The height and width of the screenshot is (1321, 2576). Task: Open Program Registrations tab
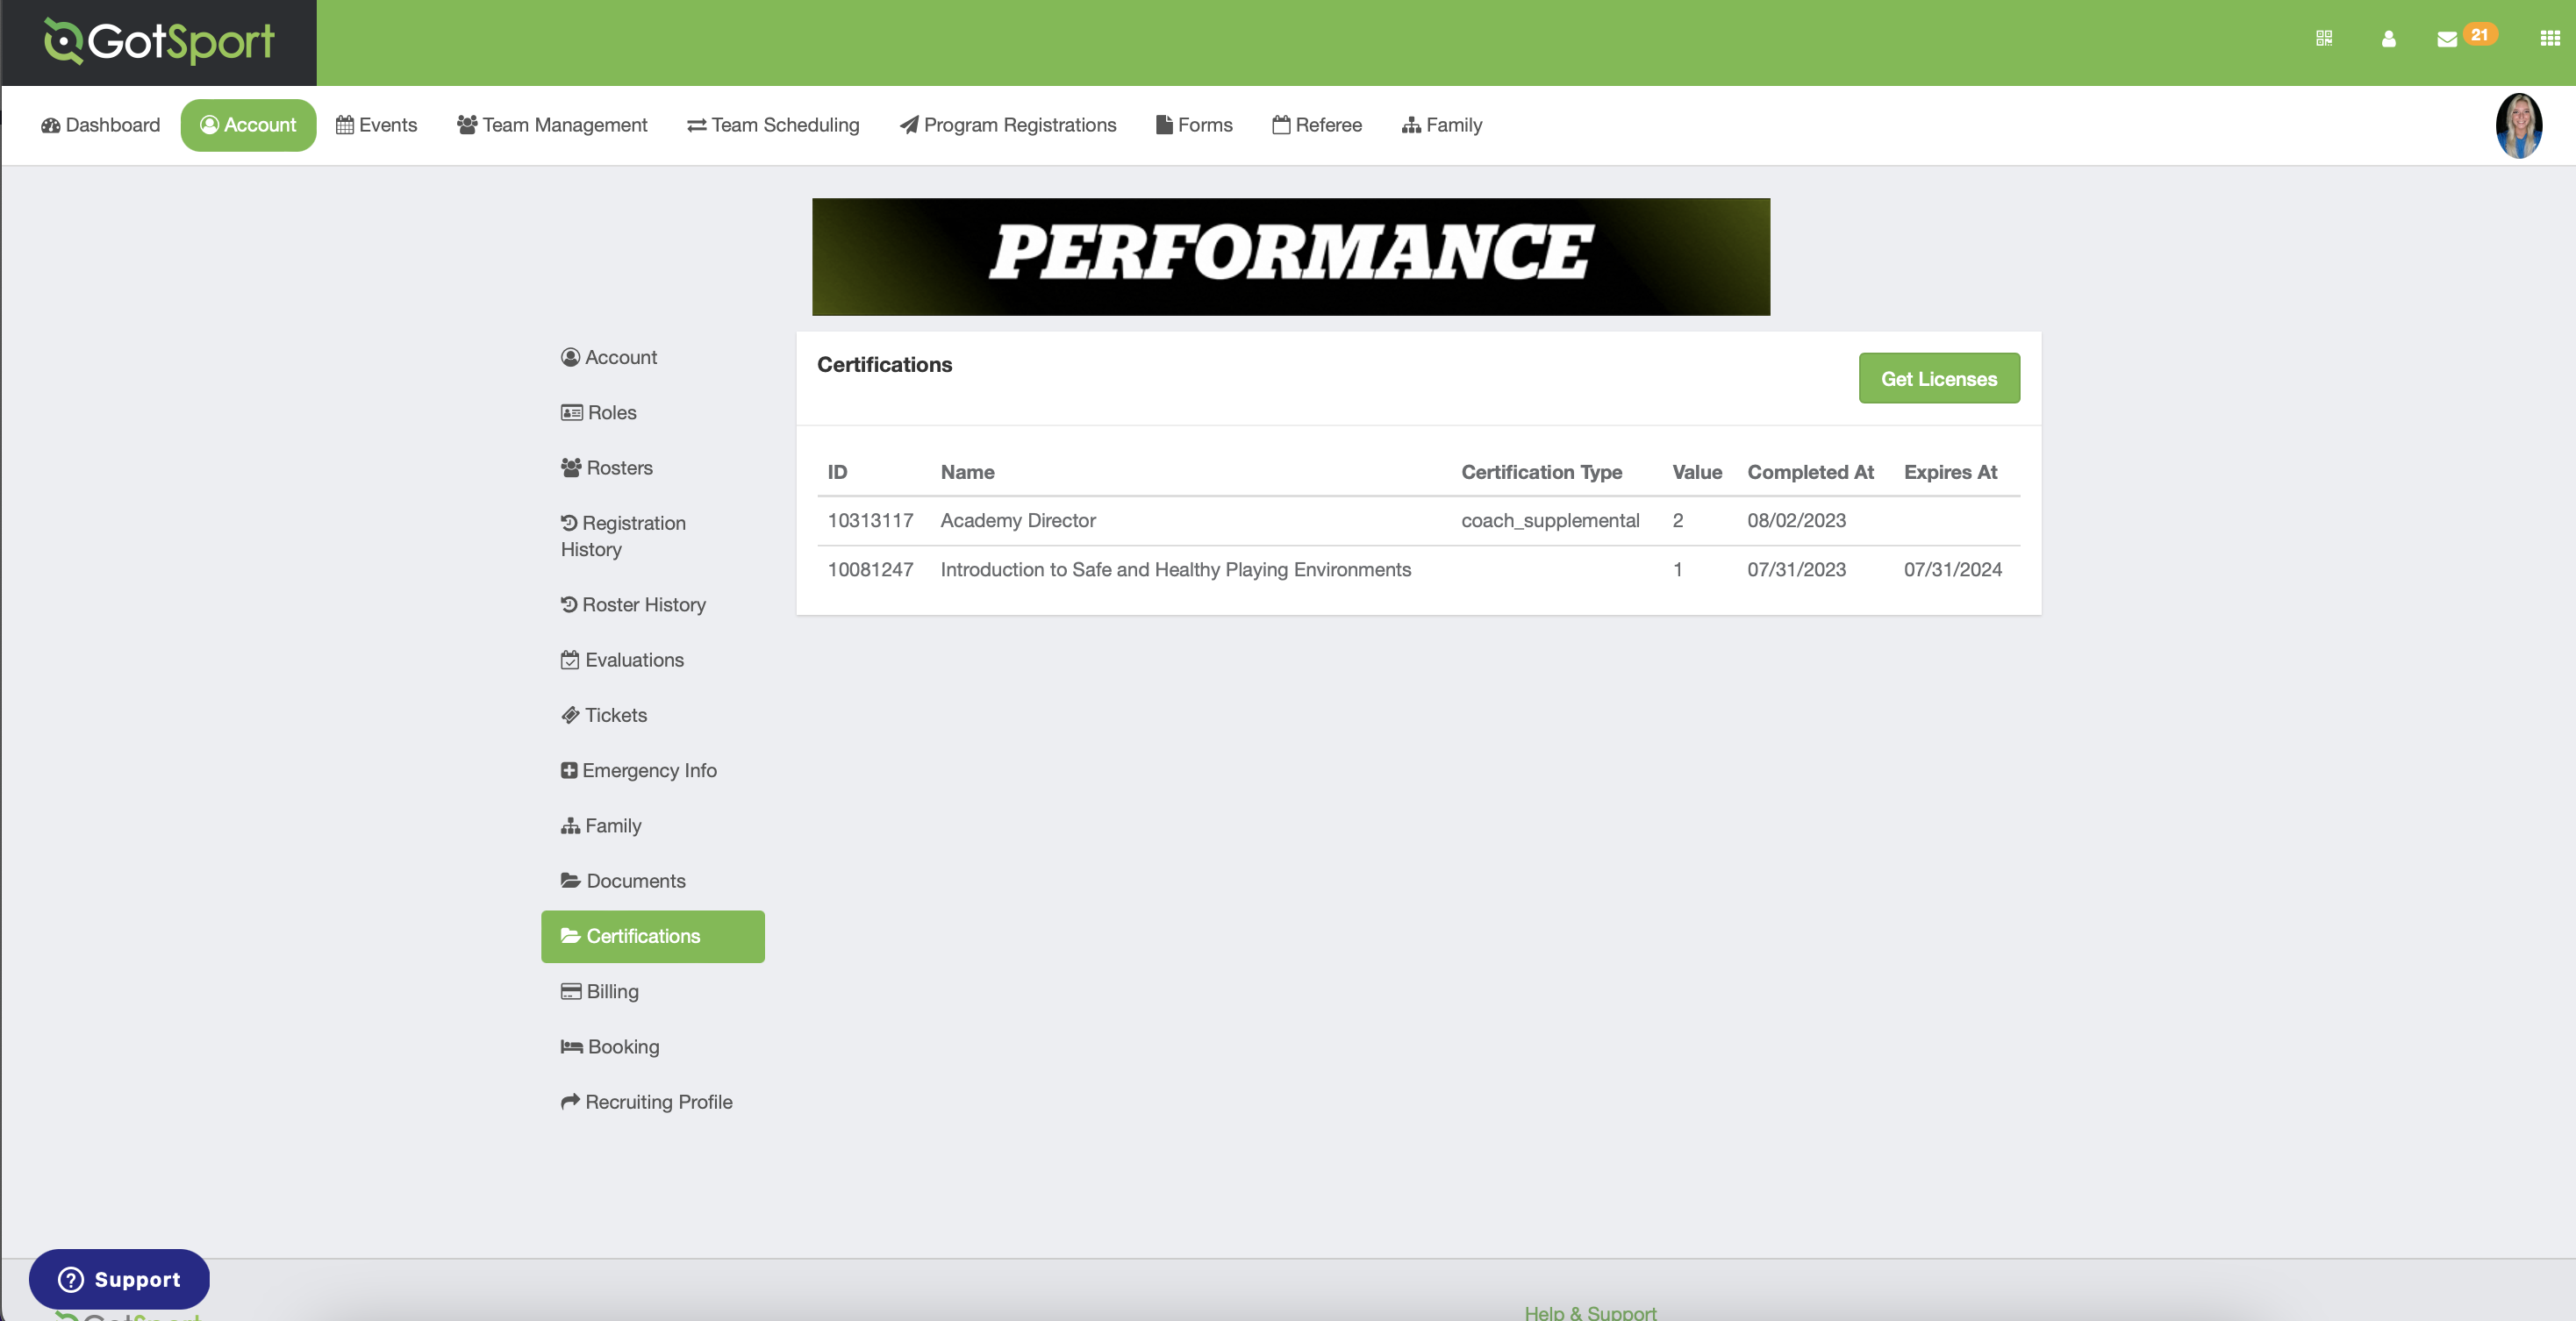pyautogui.click(x=1008, y=125)
